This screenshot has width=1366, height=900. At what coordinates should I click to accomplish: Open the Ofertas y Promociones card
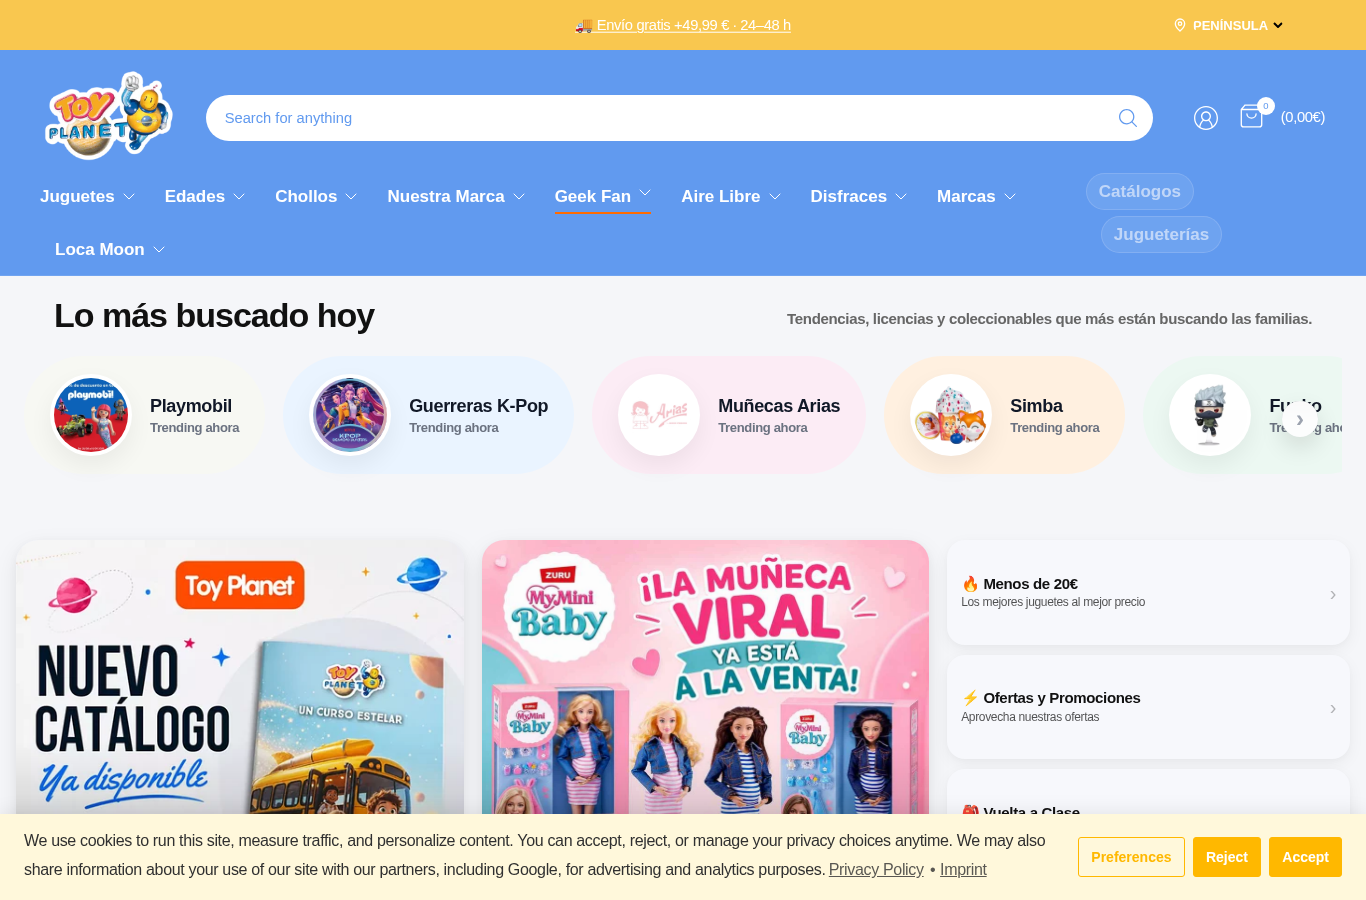[1148, 707]
